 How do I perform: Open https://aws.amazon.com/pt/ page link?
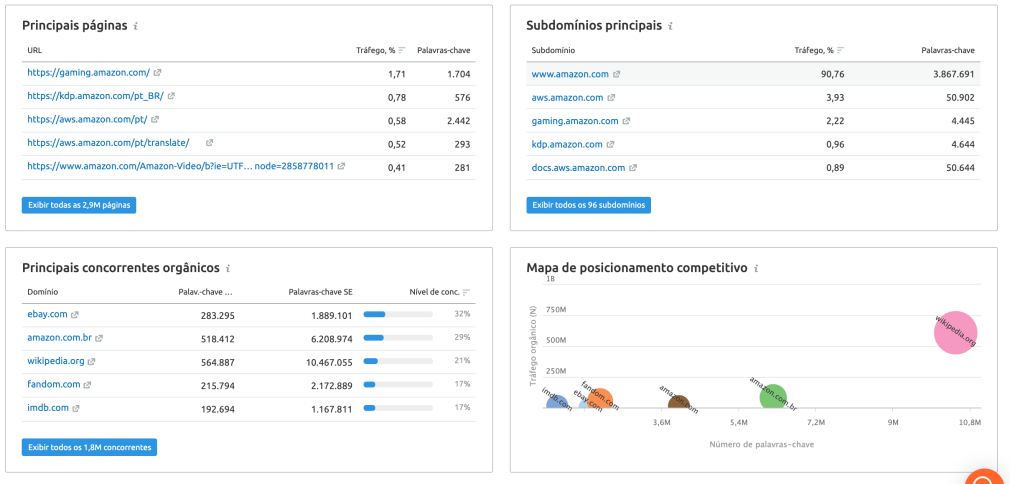[87, 120]
